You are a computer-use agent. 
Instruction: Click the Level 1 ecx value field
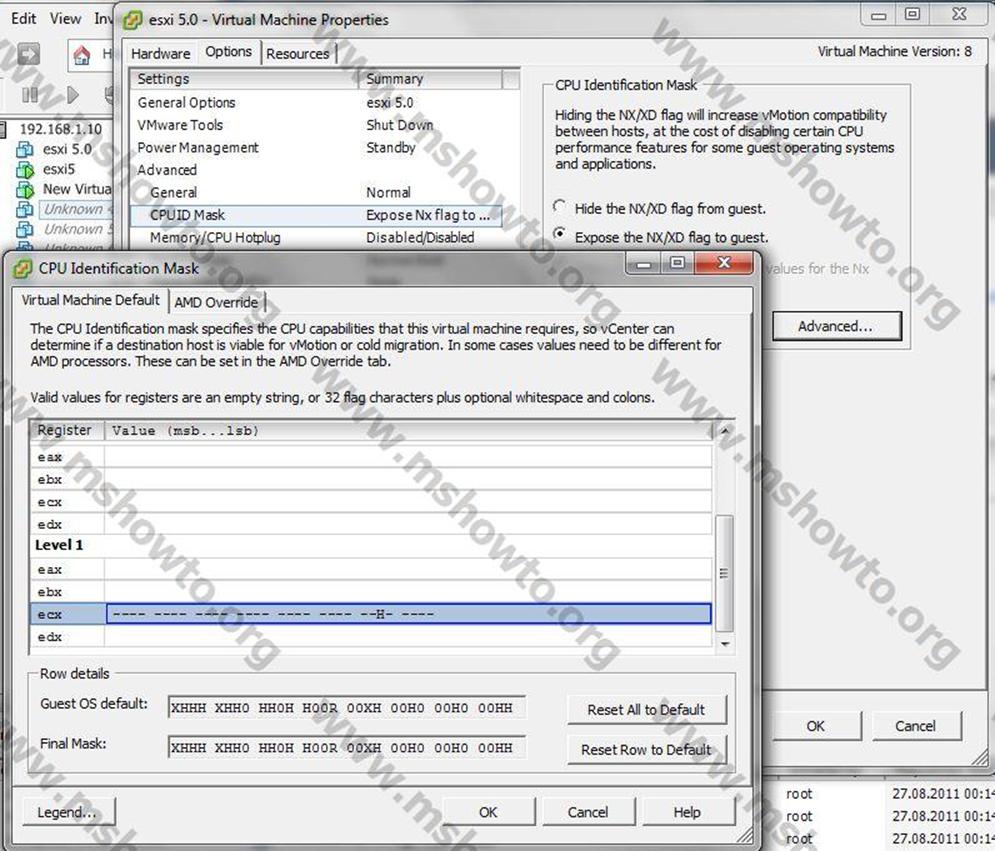point(408,614)
